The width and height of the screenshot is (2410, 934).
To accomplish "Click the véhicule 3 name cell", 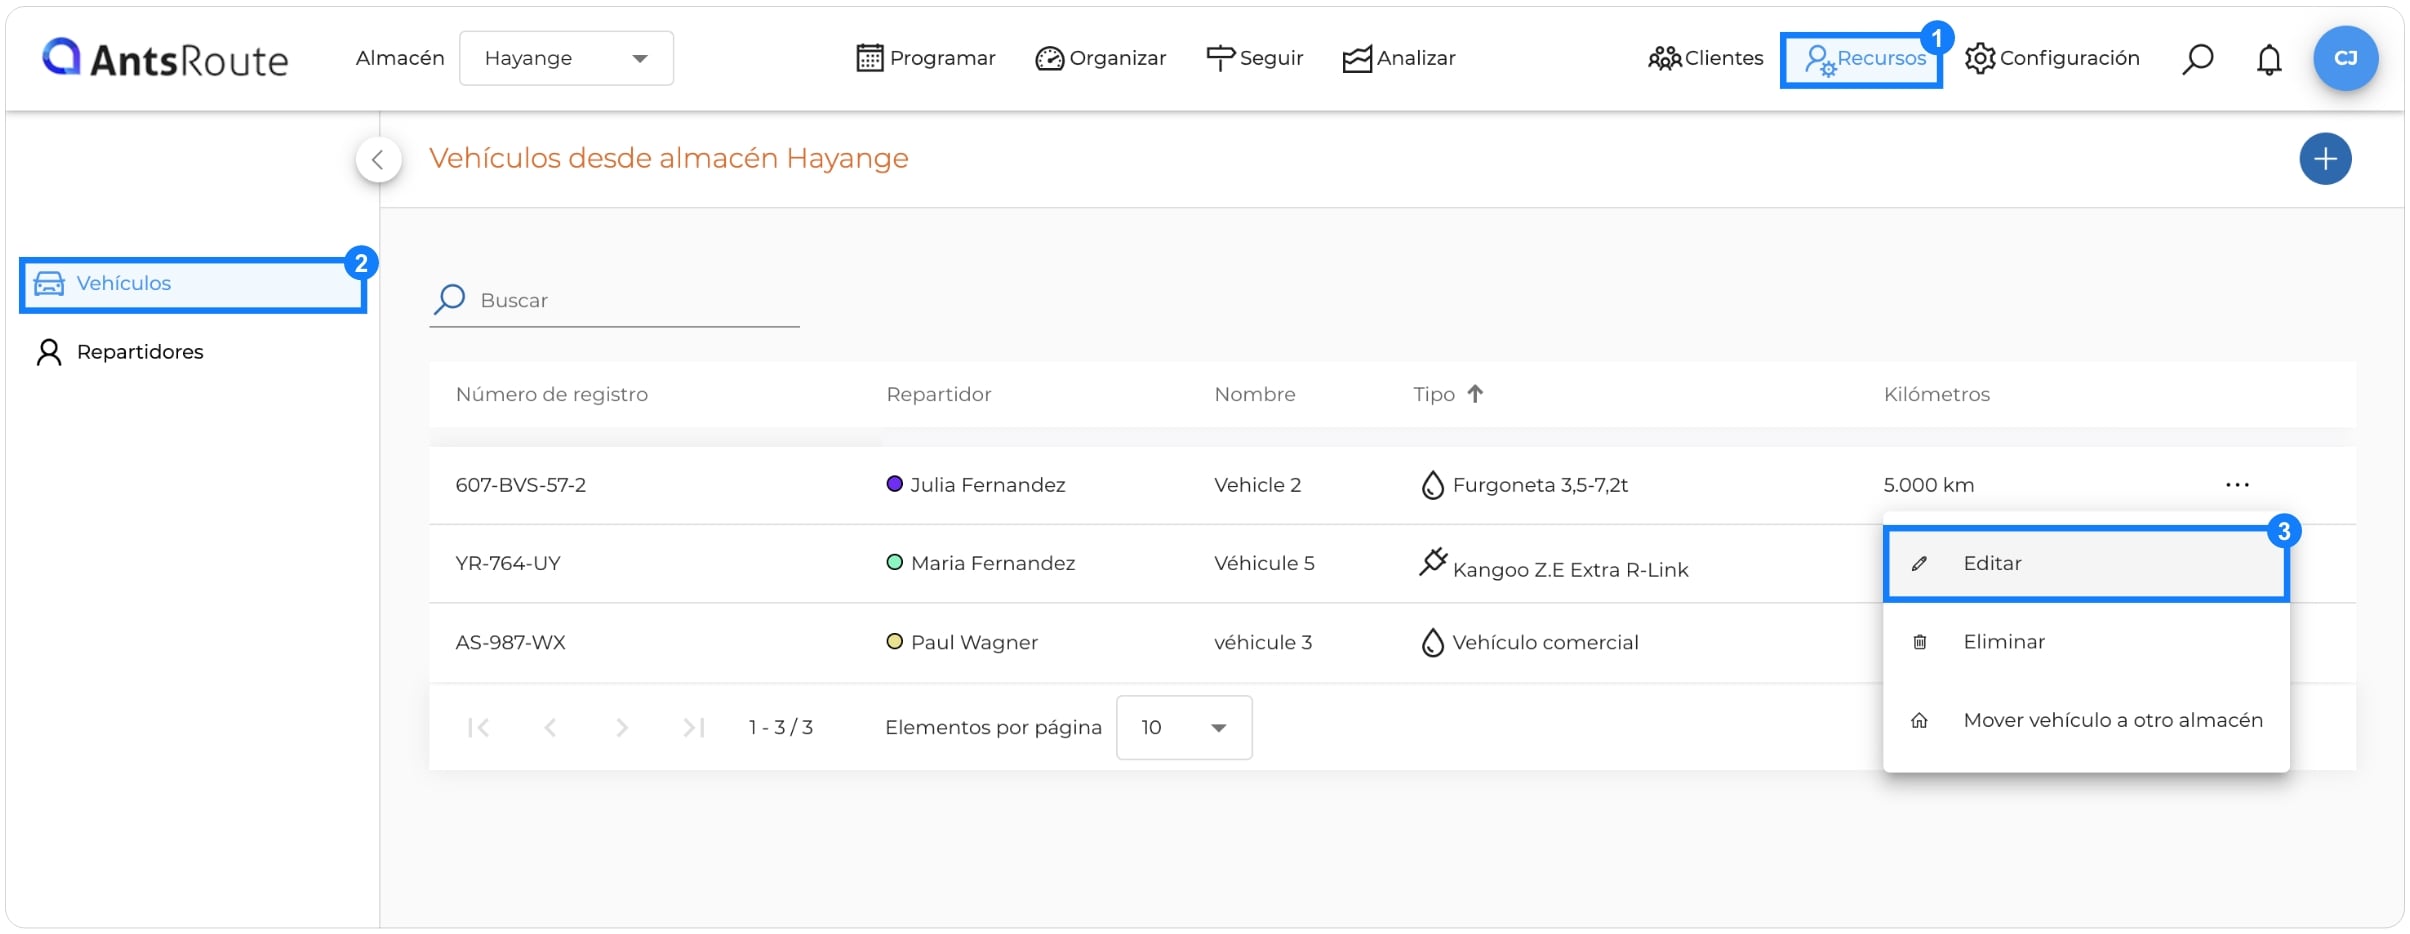I will [1263, 642].
